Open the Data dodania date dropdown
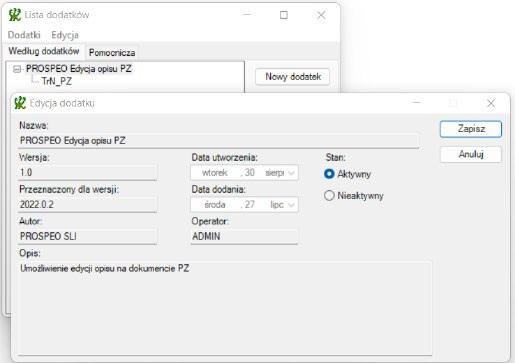This screenshot has height=363, width=515. [291, 205]
